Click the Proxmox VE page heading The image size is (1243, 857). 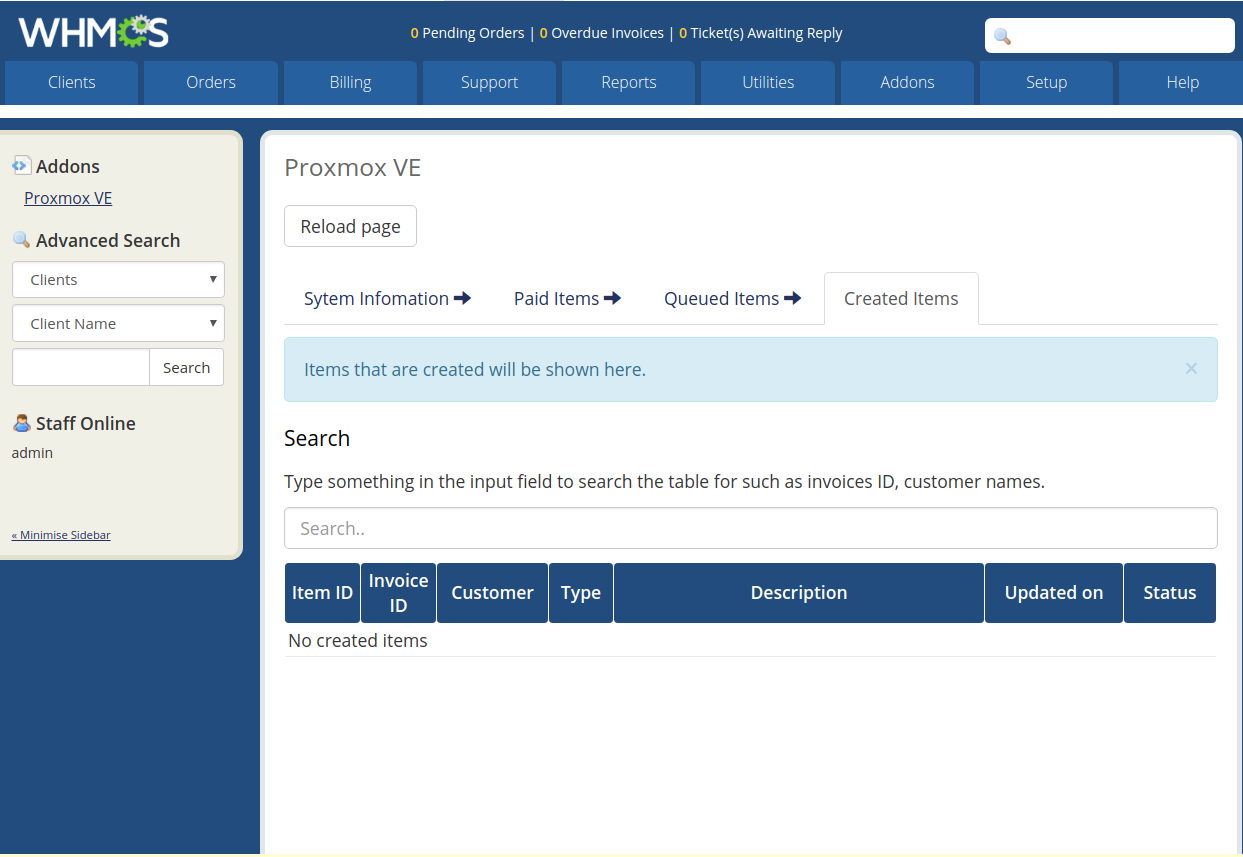coord(353,167)
